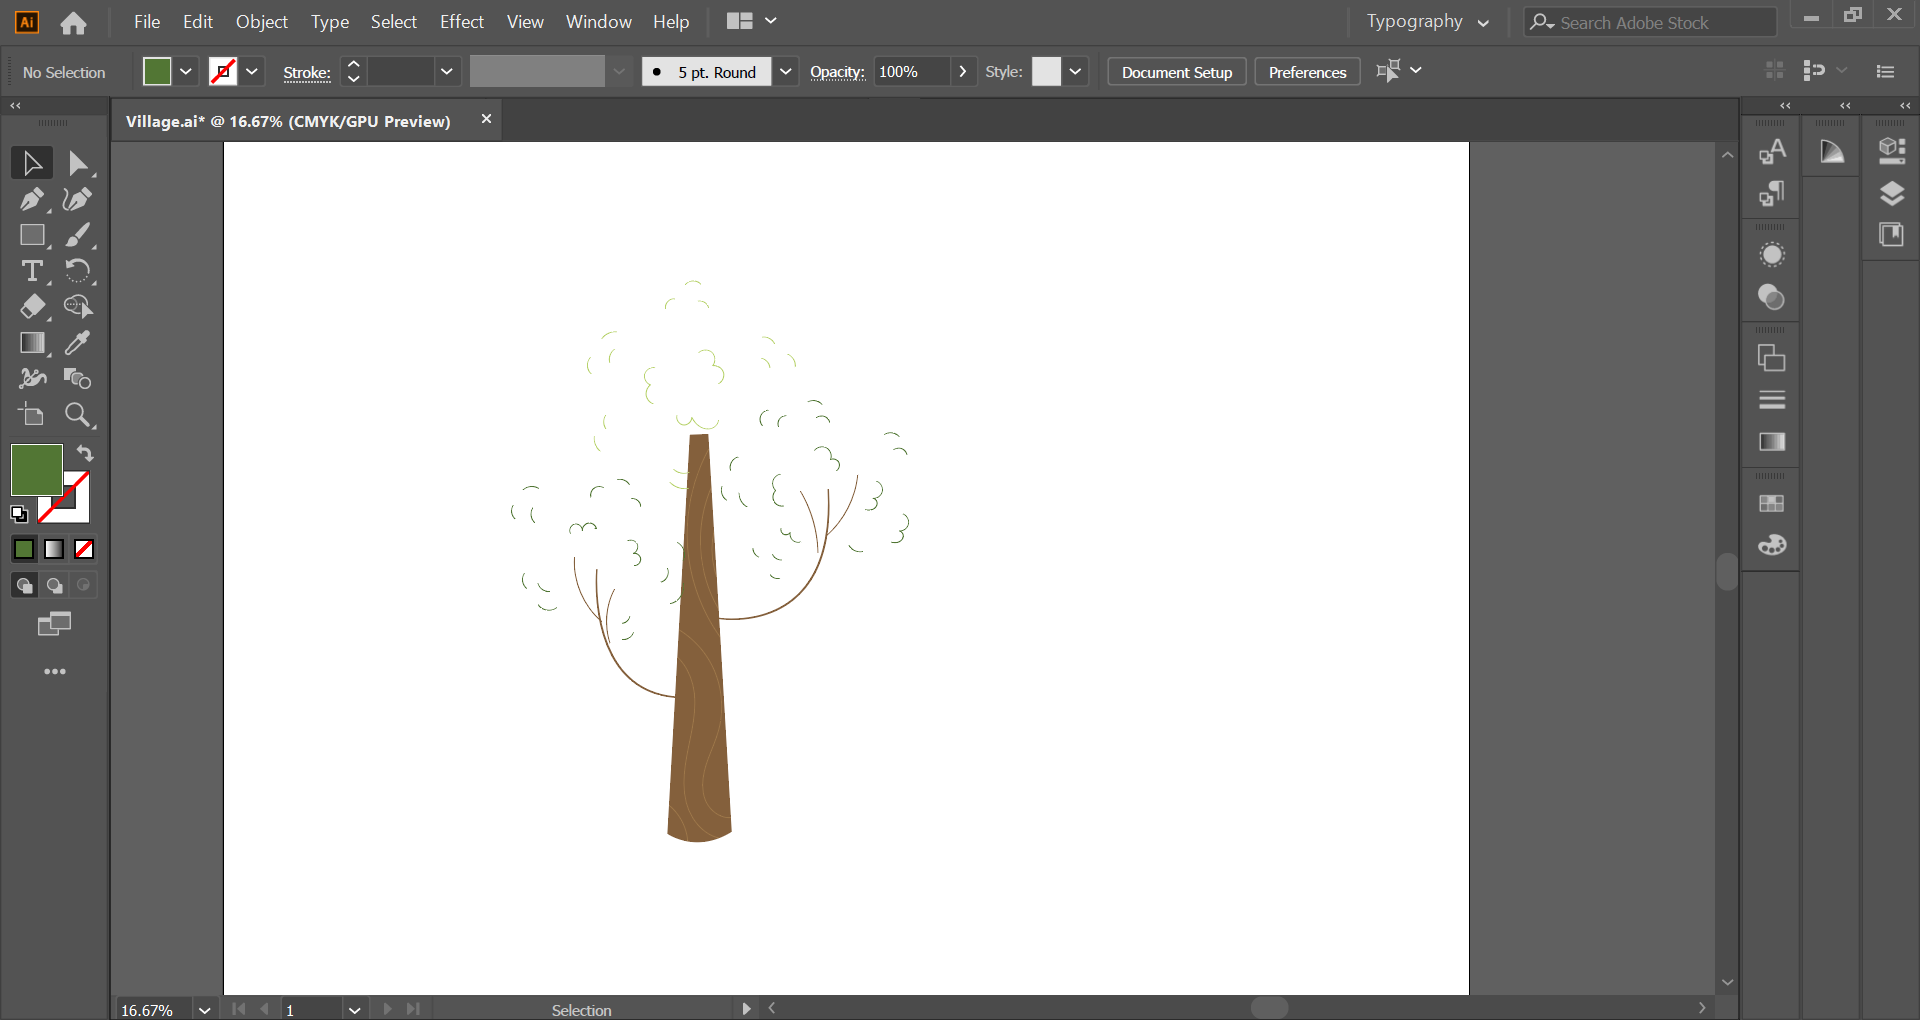The image size is (1920, 1020).
Task: Open the Paragraph panel icon
Action: click(1772, 194)
